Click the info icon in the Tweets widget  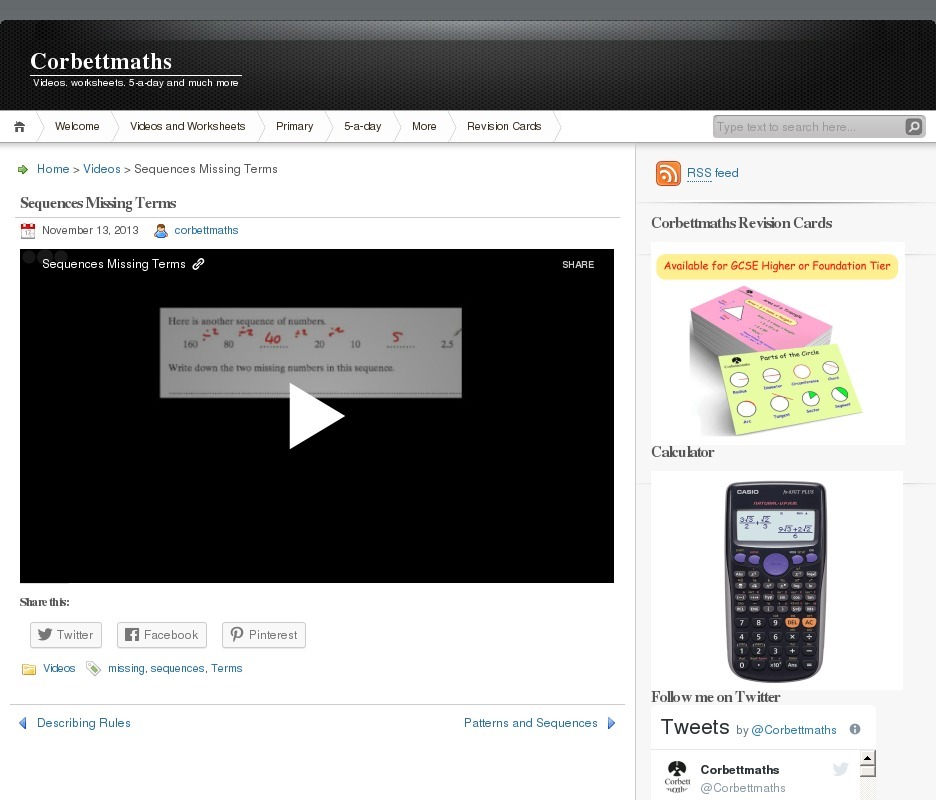(x=855, y=729)
